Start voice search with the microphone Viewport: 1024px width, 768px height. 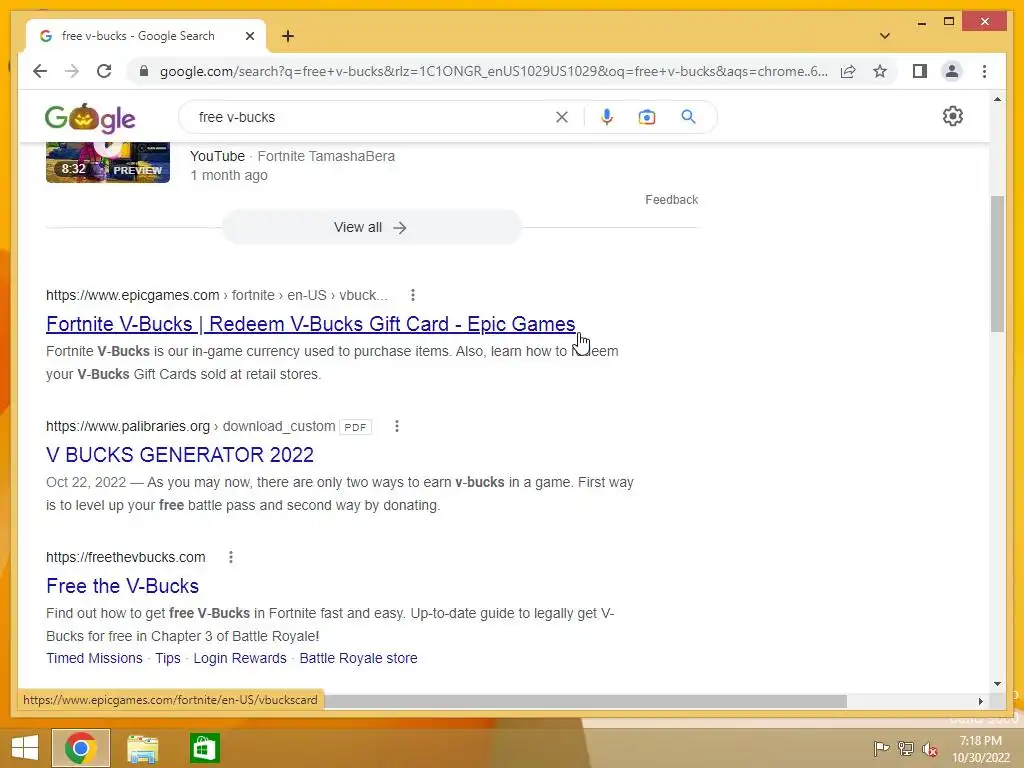[607, 117]
